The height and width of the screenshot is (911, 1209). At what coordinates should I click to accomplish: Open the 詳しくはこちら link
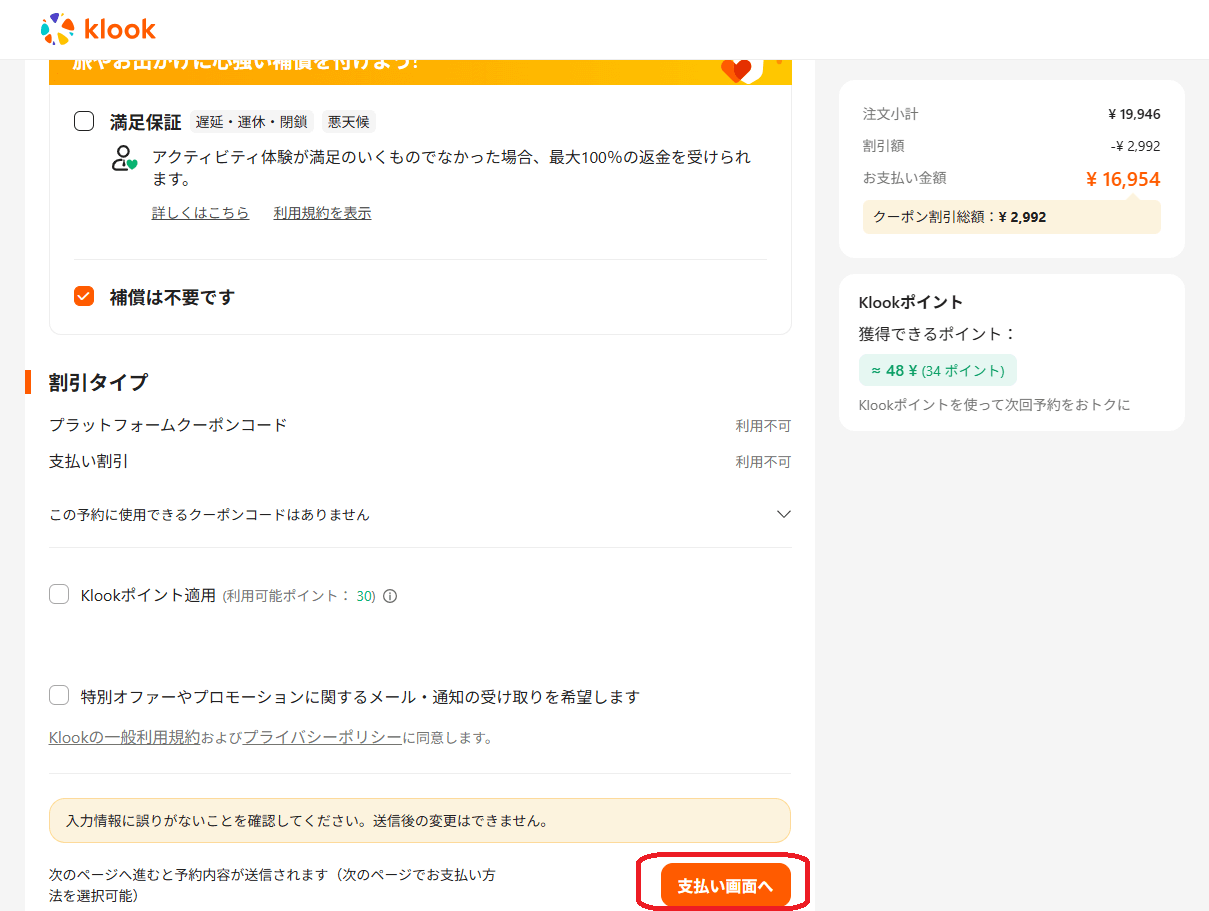click(x=200, y=213)
